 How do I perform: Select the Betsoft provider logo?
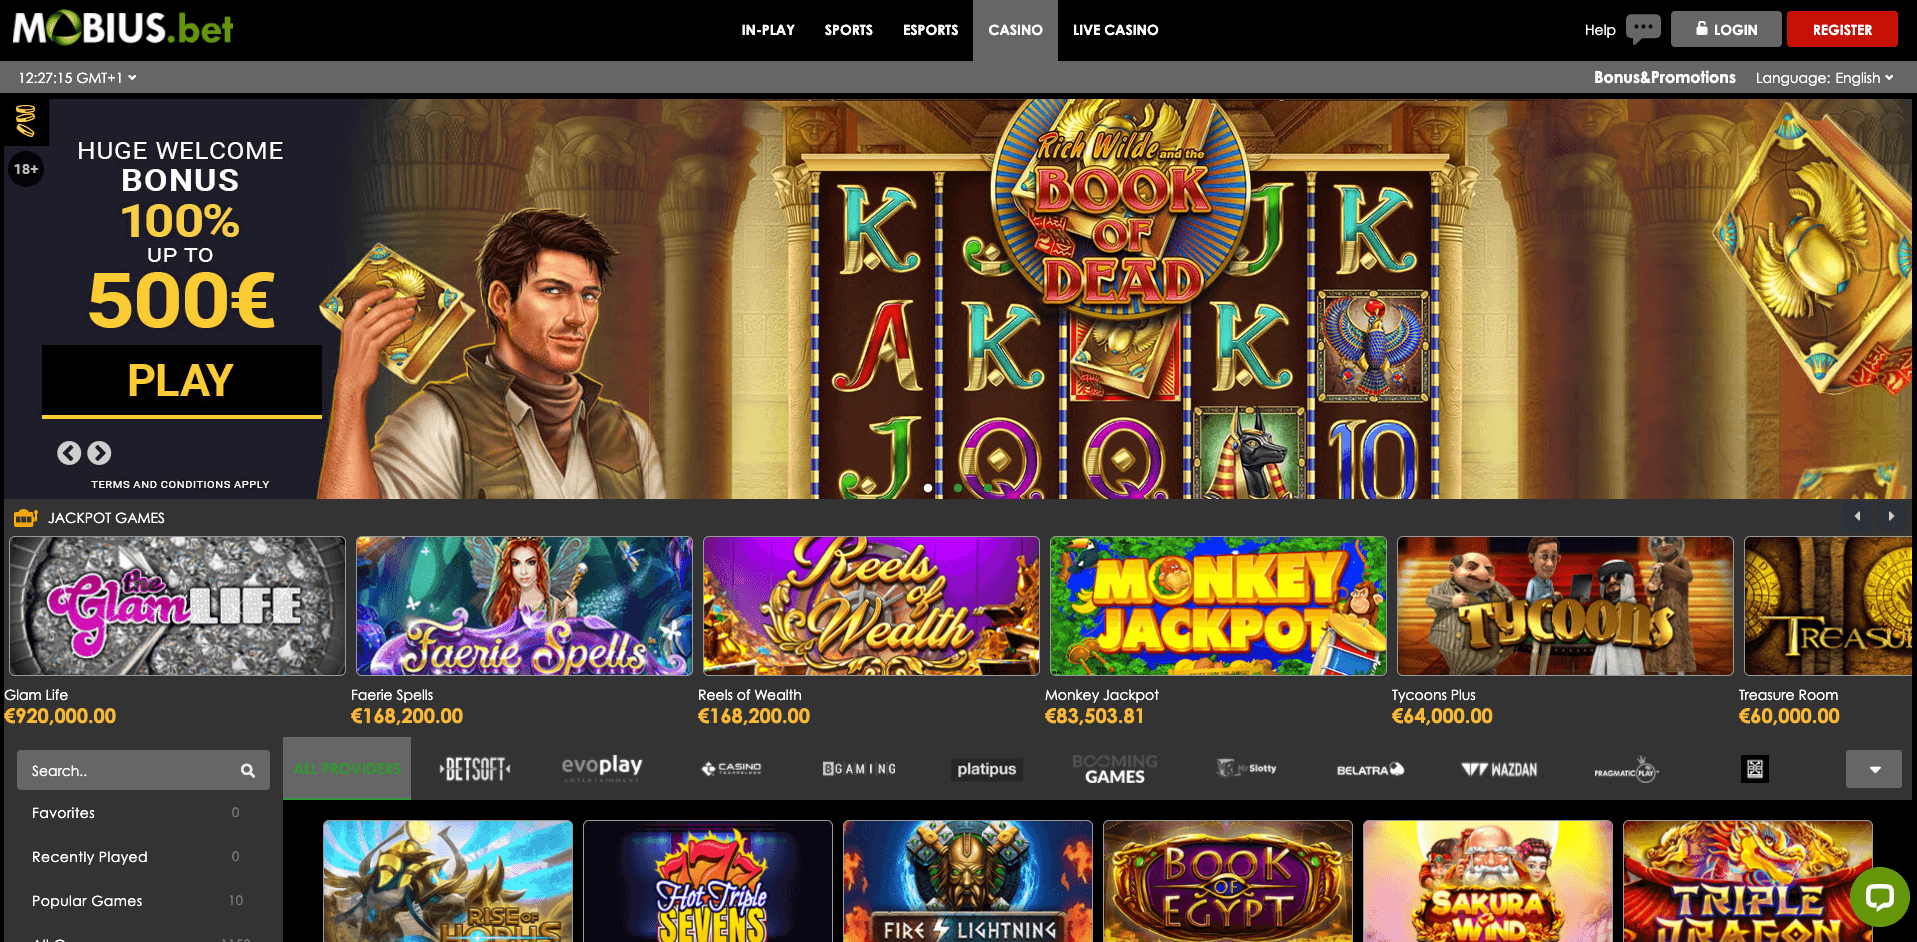tap(476, 769)
